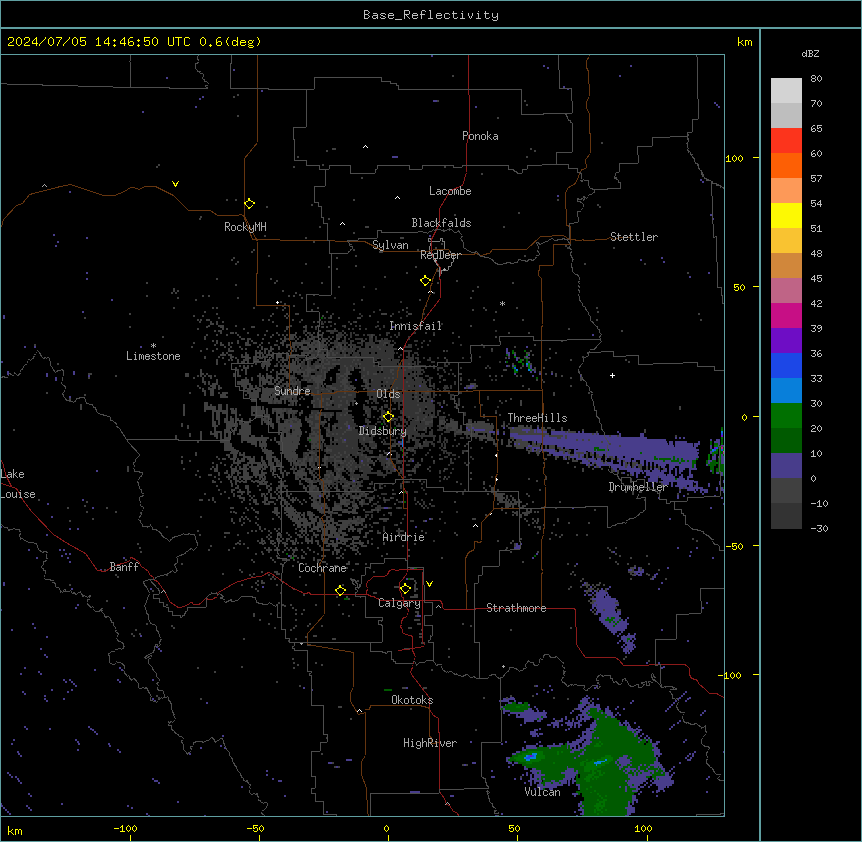Click the Banff label
This screenshot has height=842, width=862.
124,567
